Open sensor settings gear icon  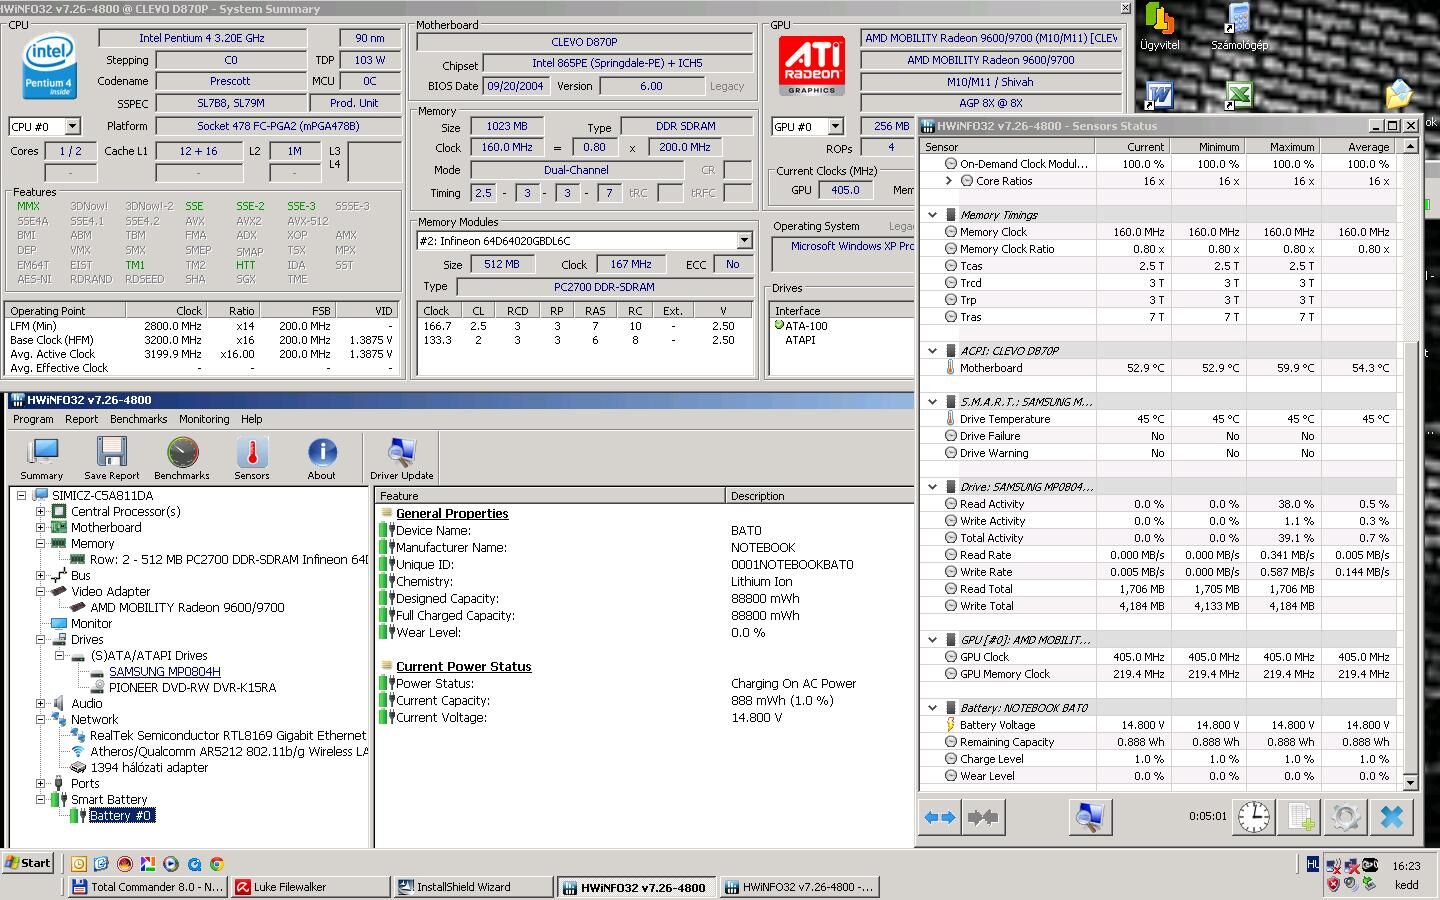click(1346, 817)
